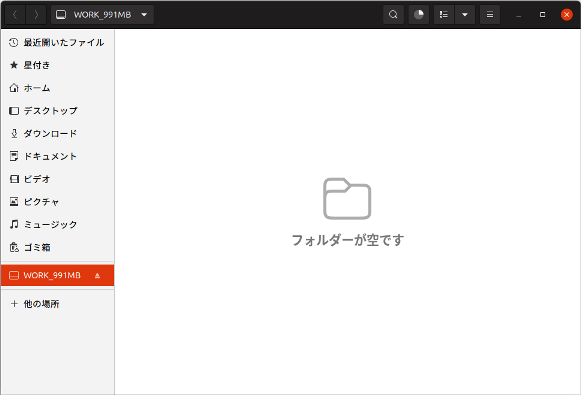This screenshot has width=581, height=395.
Task: Open ミュージック folder
Action: [58, 225]
